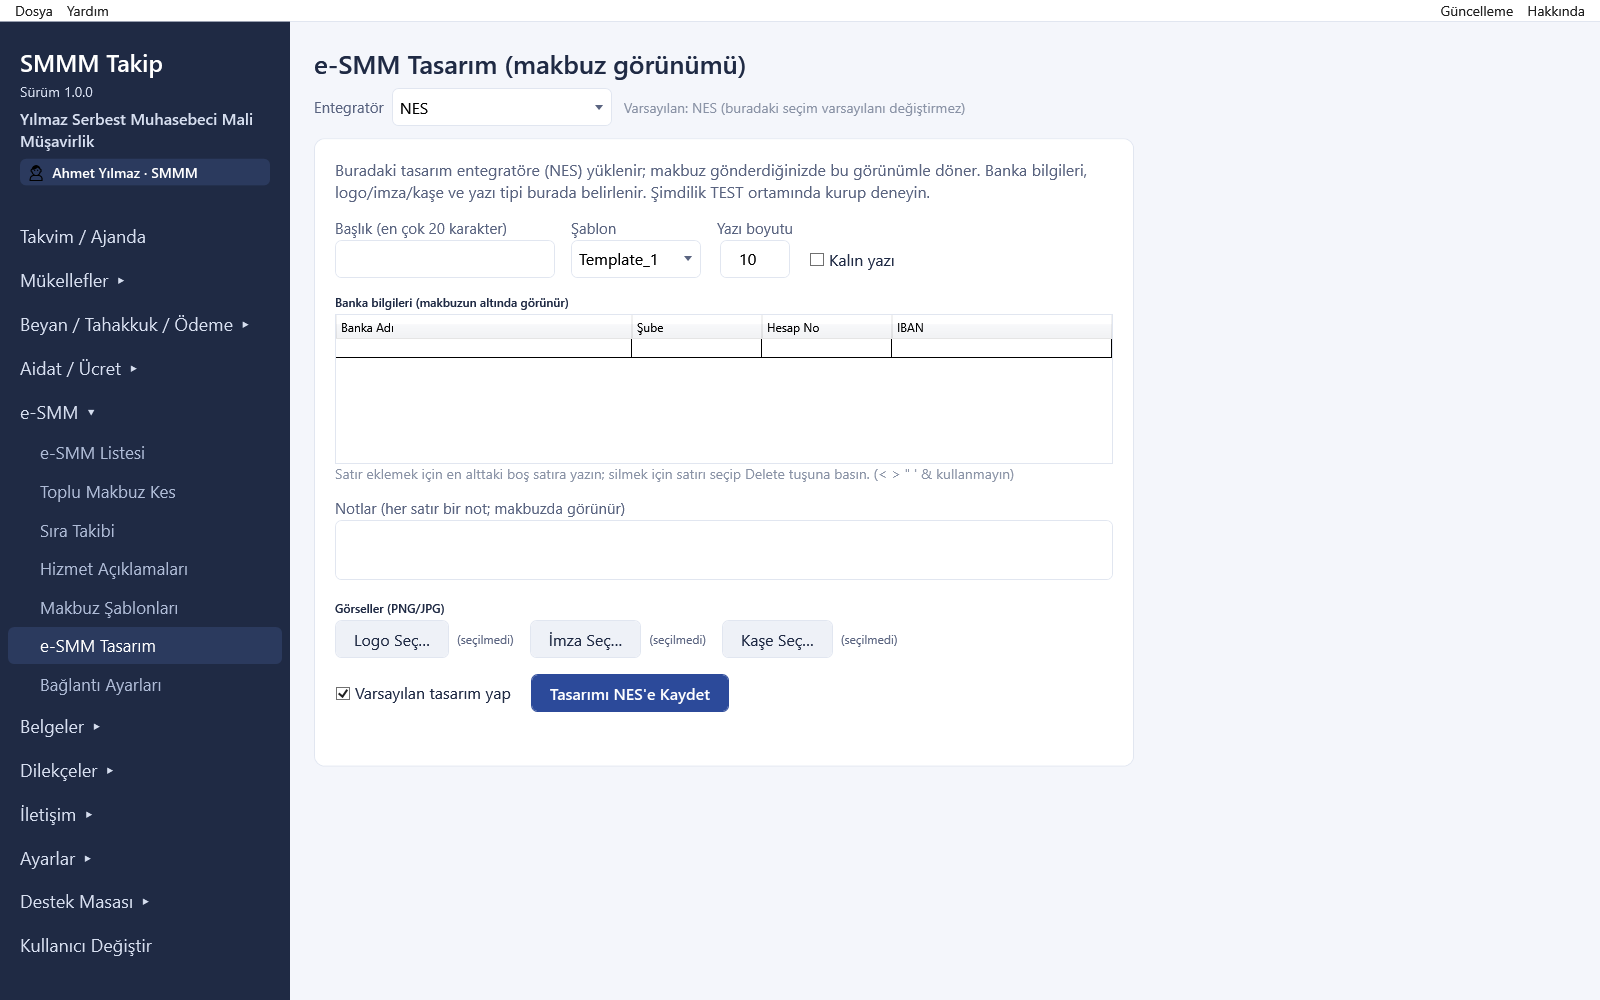Click the Notlar text area
1600x1000 pixels.
tap(724, 550)
